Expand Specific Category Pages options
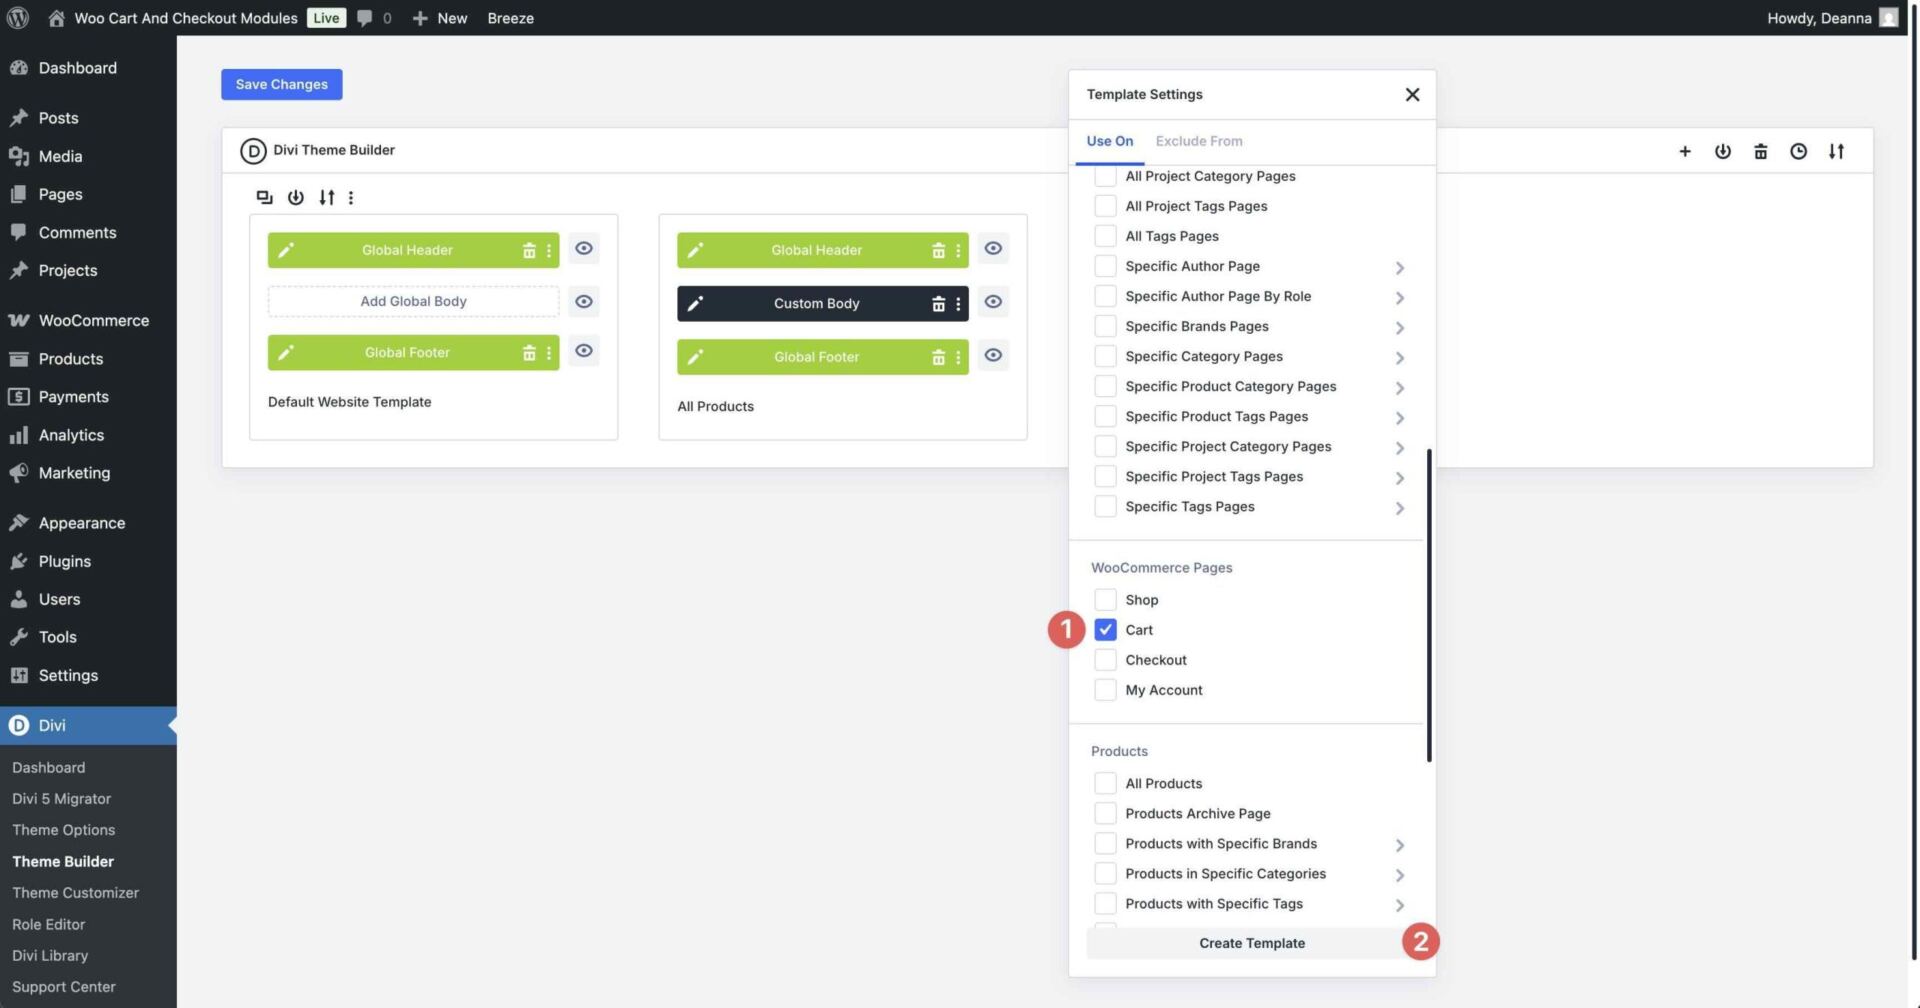This screenshot has width=1920, height=1008. point(1400,357)
